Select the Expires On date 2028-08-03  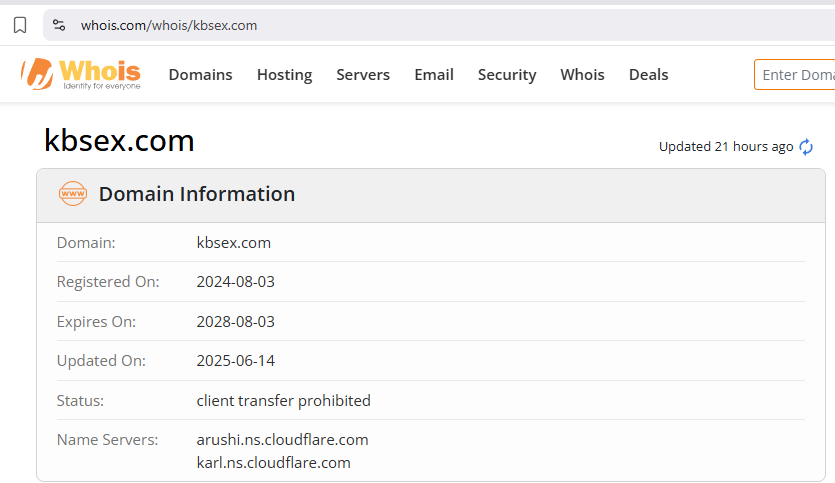235,322
